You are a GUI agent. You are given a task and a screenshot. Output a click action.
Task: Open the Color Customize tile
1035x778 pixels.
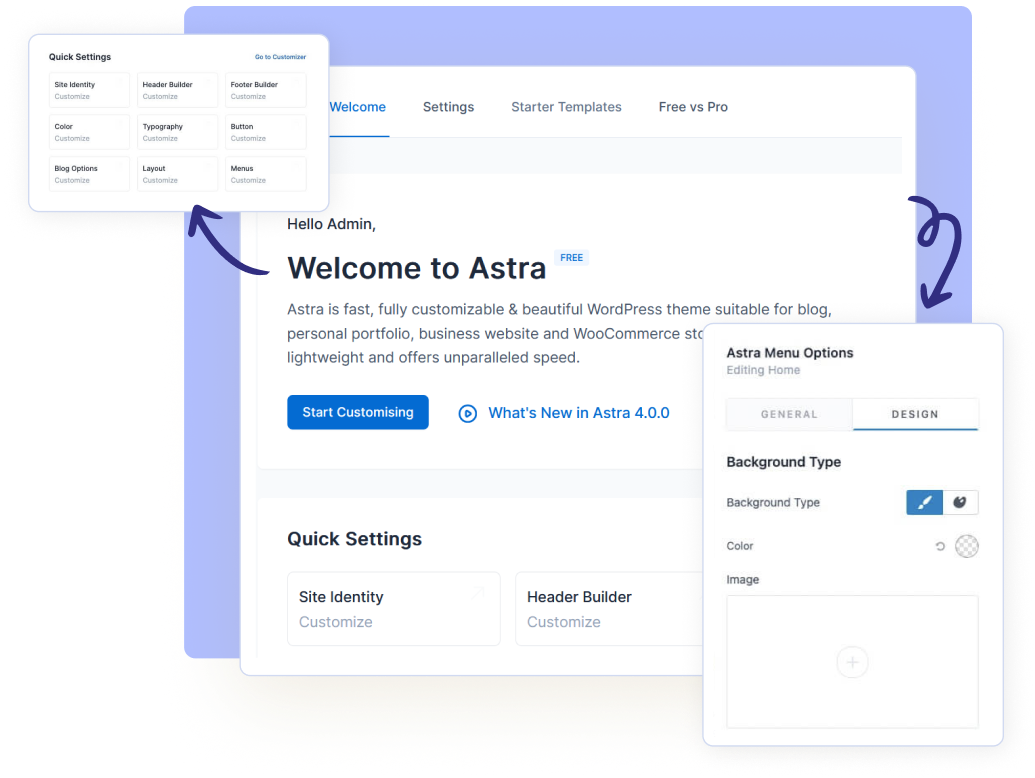[89, 132]
